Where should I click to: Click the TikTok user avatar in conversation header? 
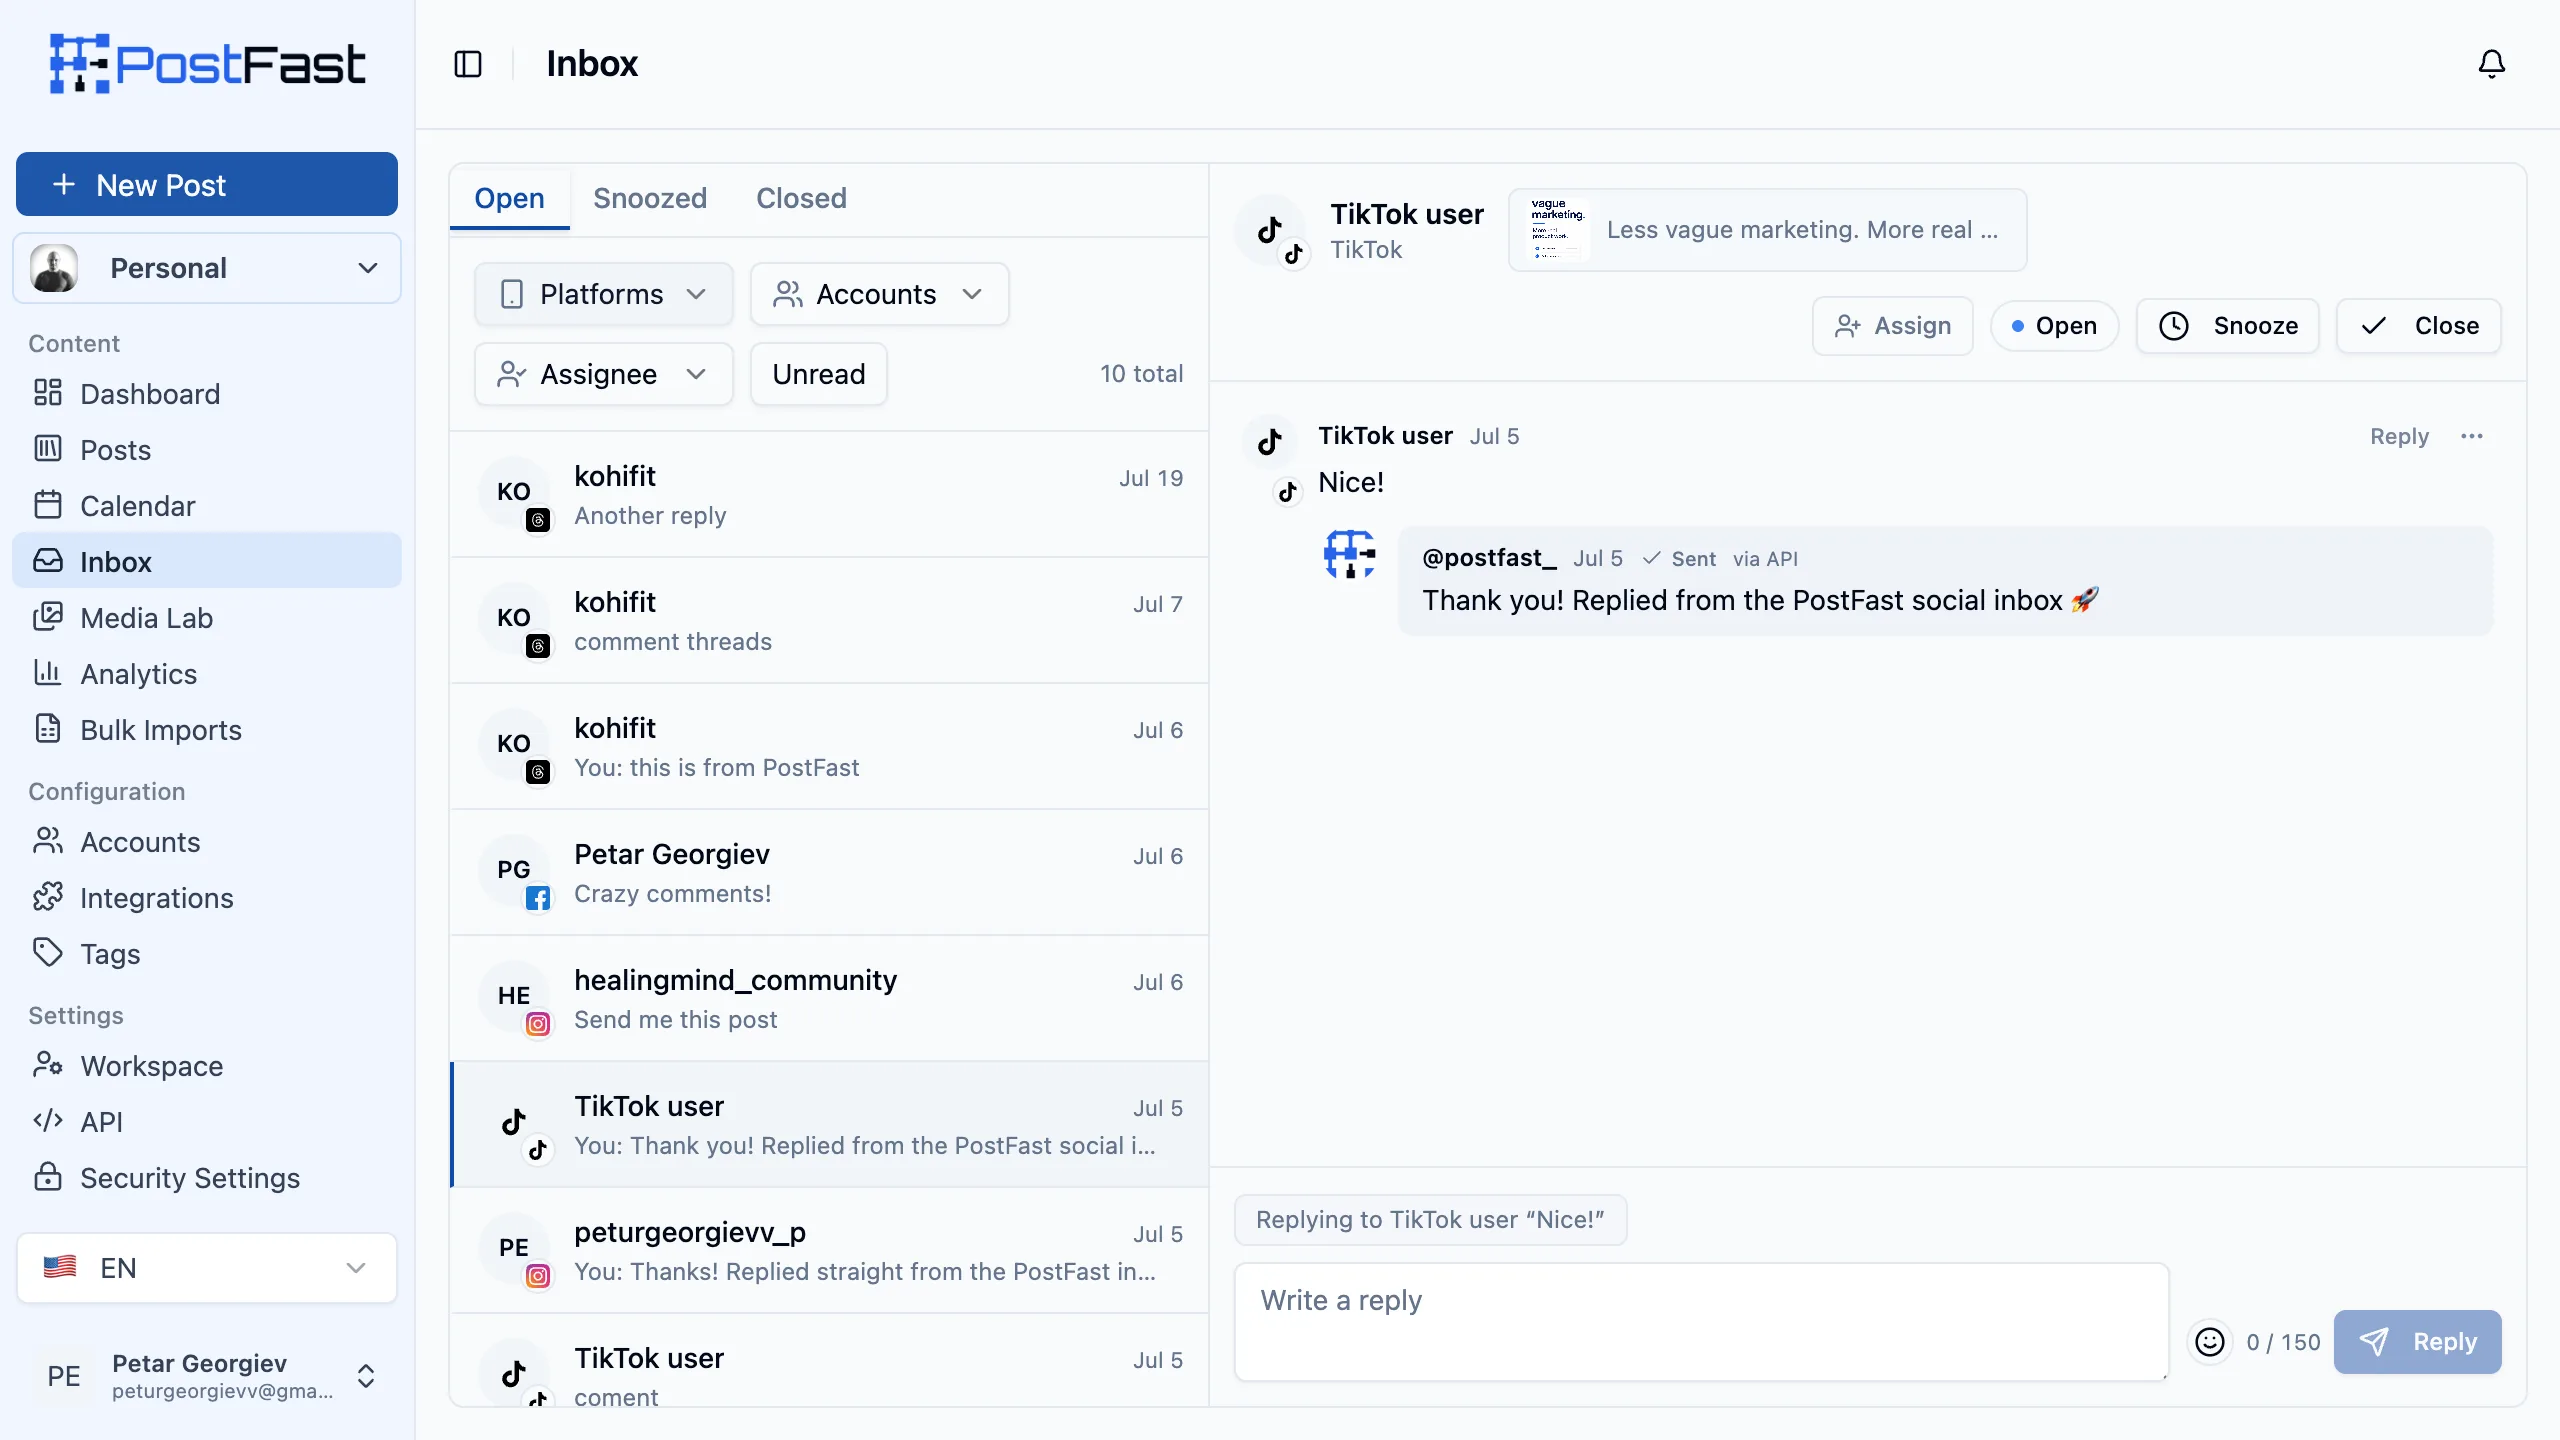click(x=1271, y=231)
